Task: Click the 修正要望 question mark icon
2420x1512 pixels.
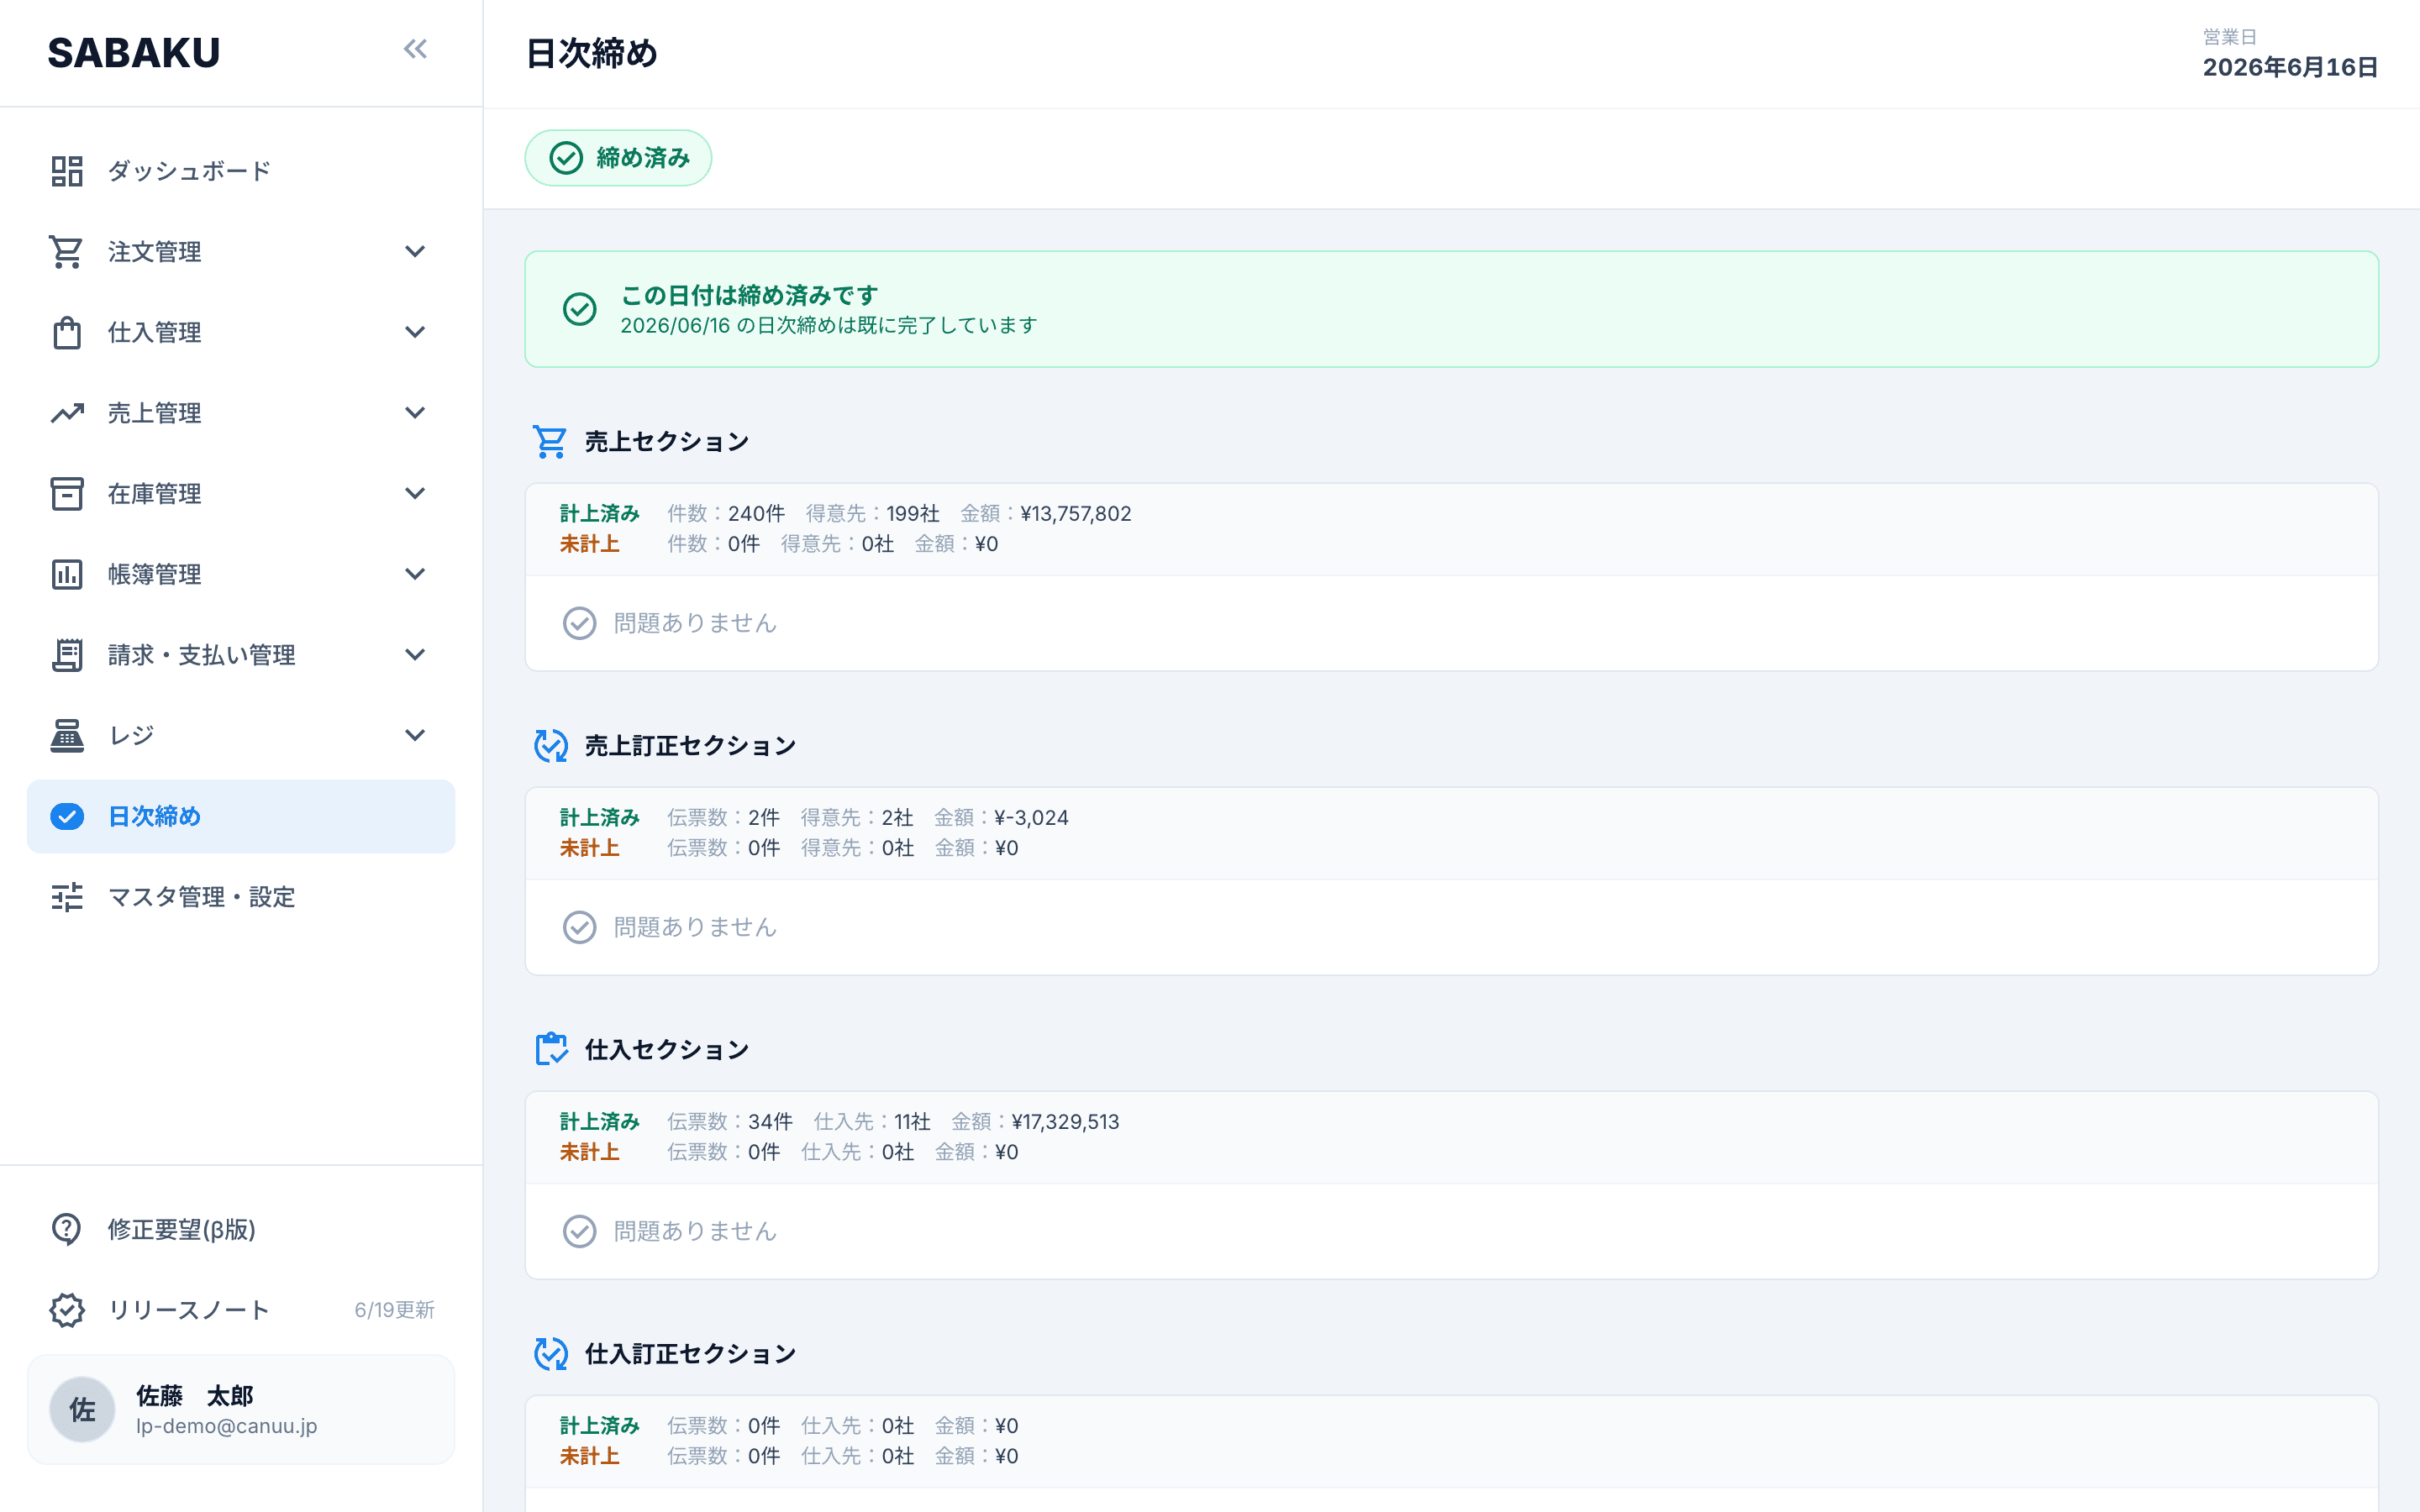Action: (67, 1229)
